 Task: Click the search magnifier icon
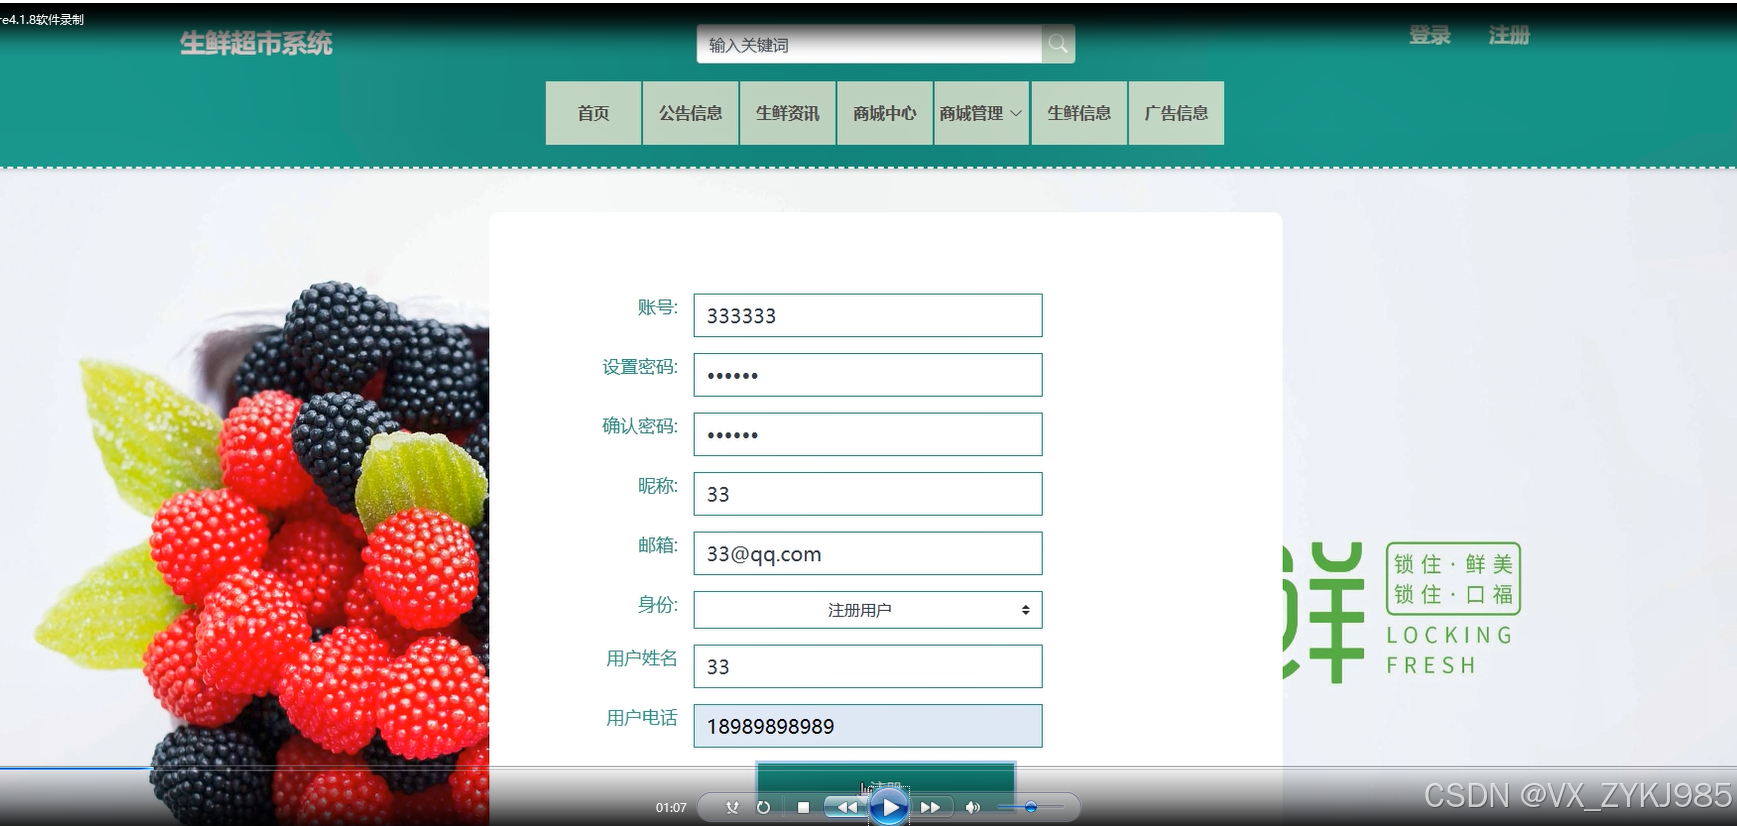(x=1057, y=44)
